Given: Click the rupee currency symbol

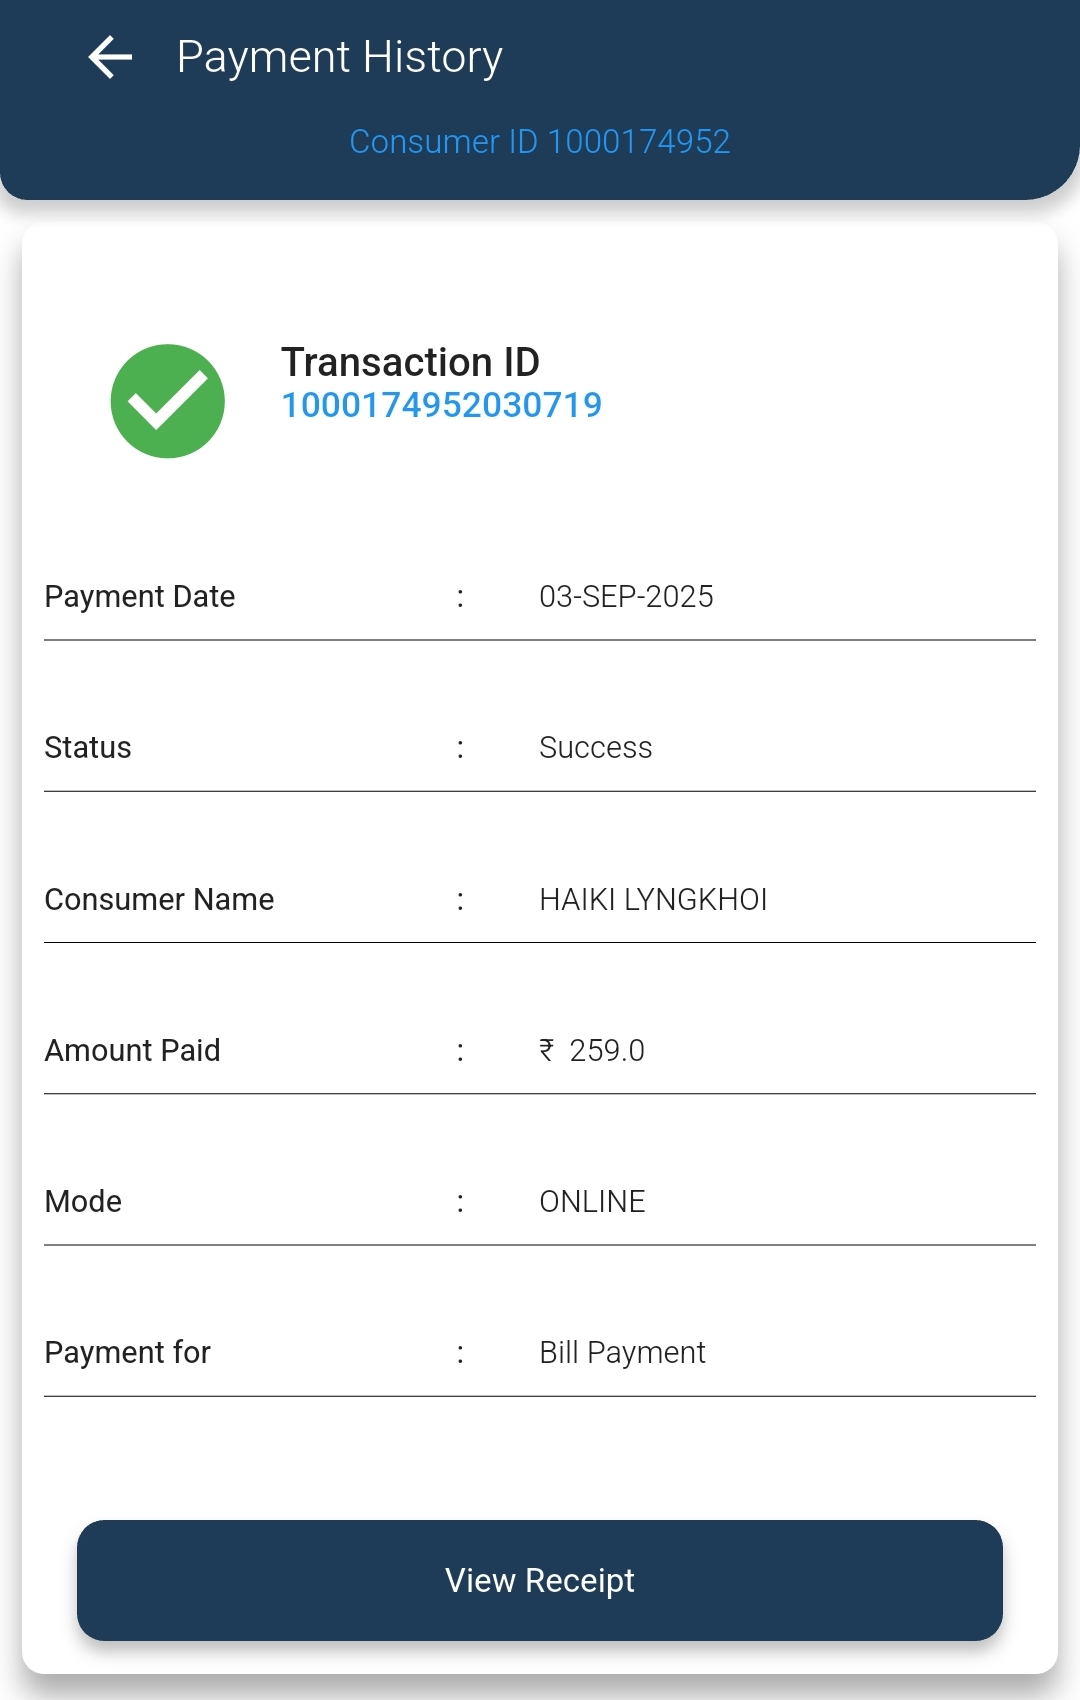Looking at the screenshot, I should click(546, 1050).
